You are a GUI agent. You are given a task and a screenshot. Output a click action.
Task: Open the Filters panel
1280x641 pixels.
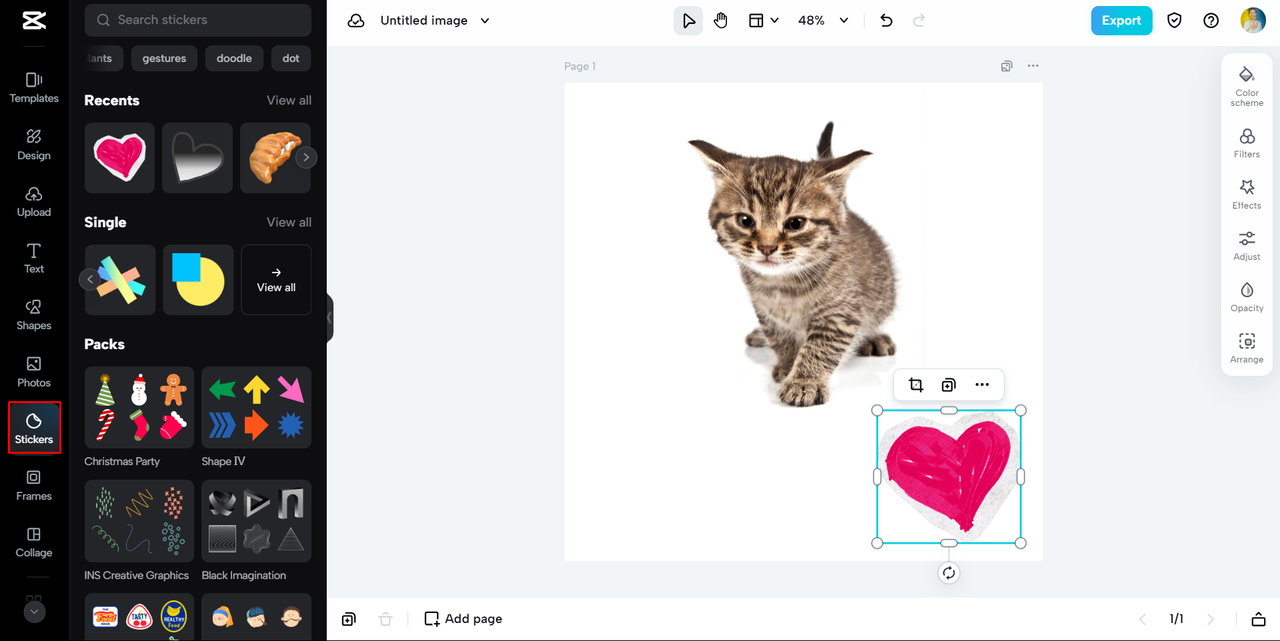click(x=1247, y=143)
